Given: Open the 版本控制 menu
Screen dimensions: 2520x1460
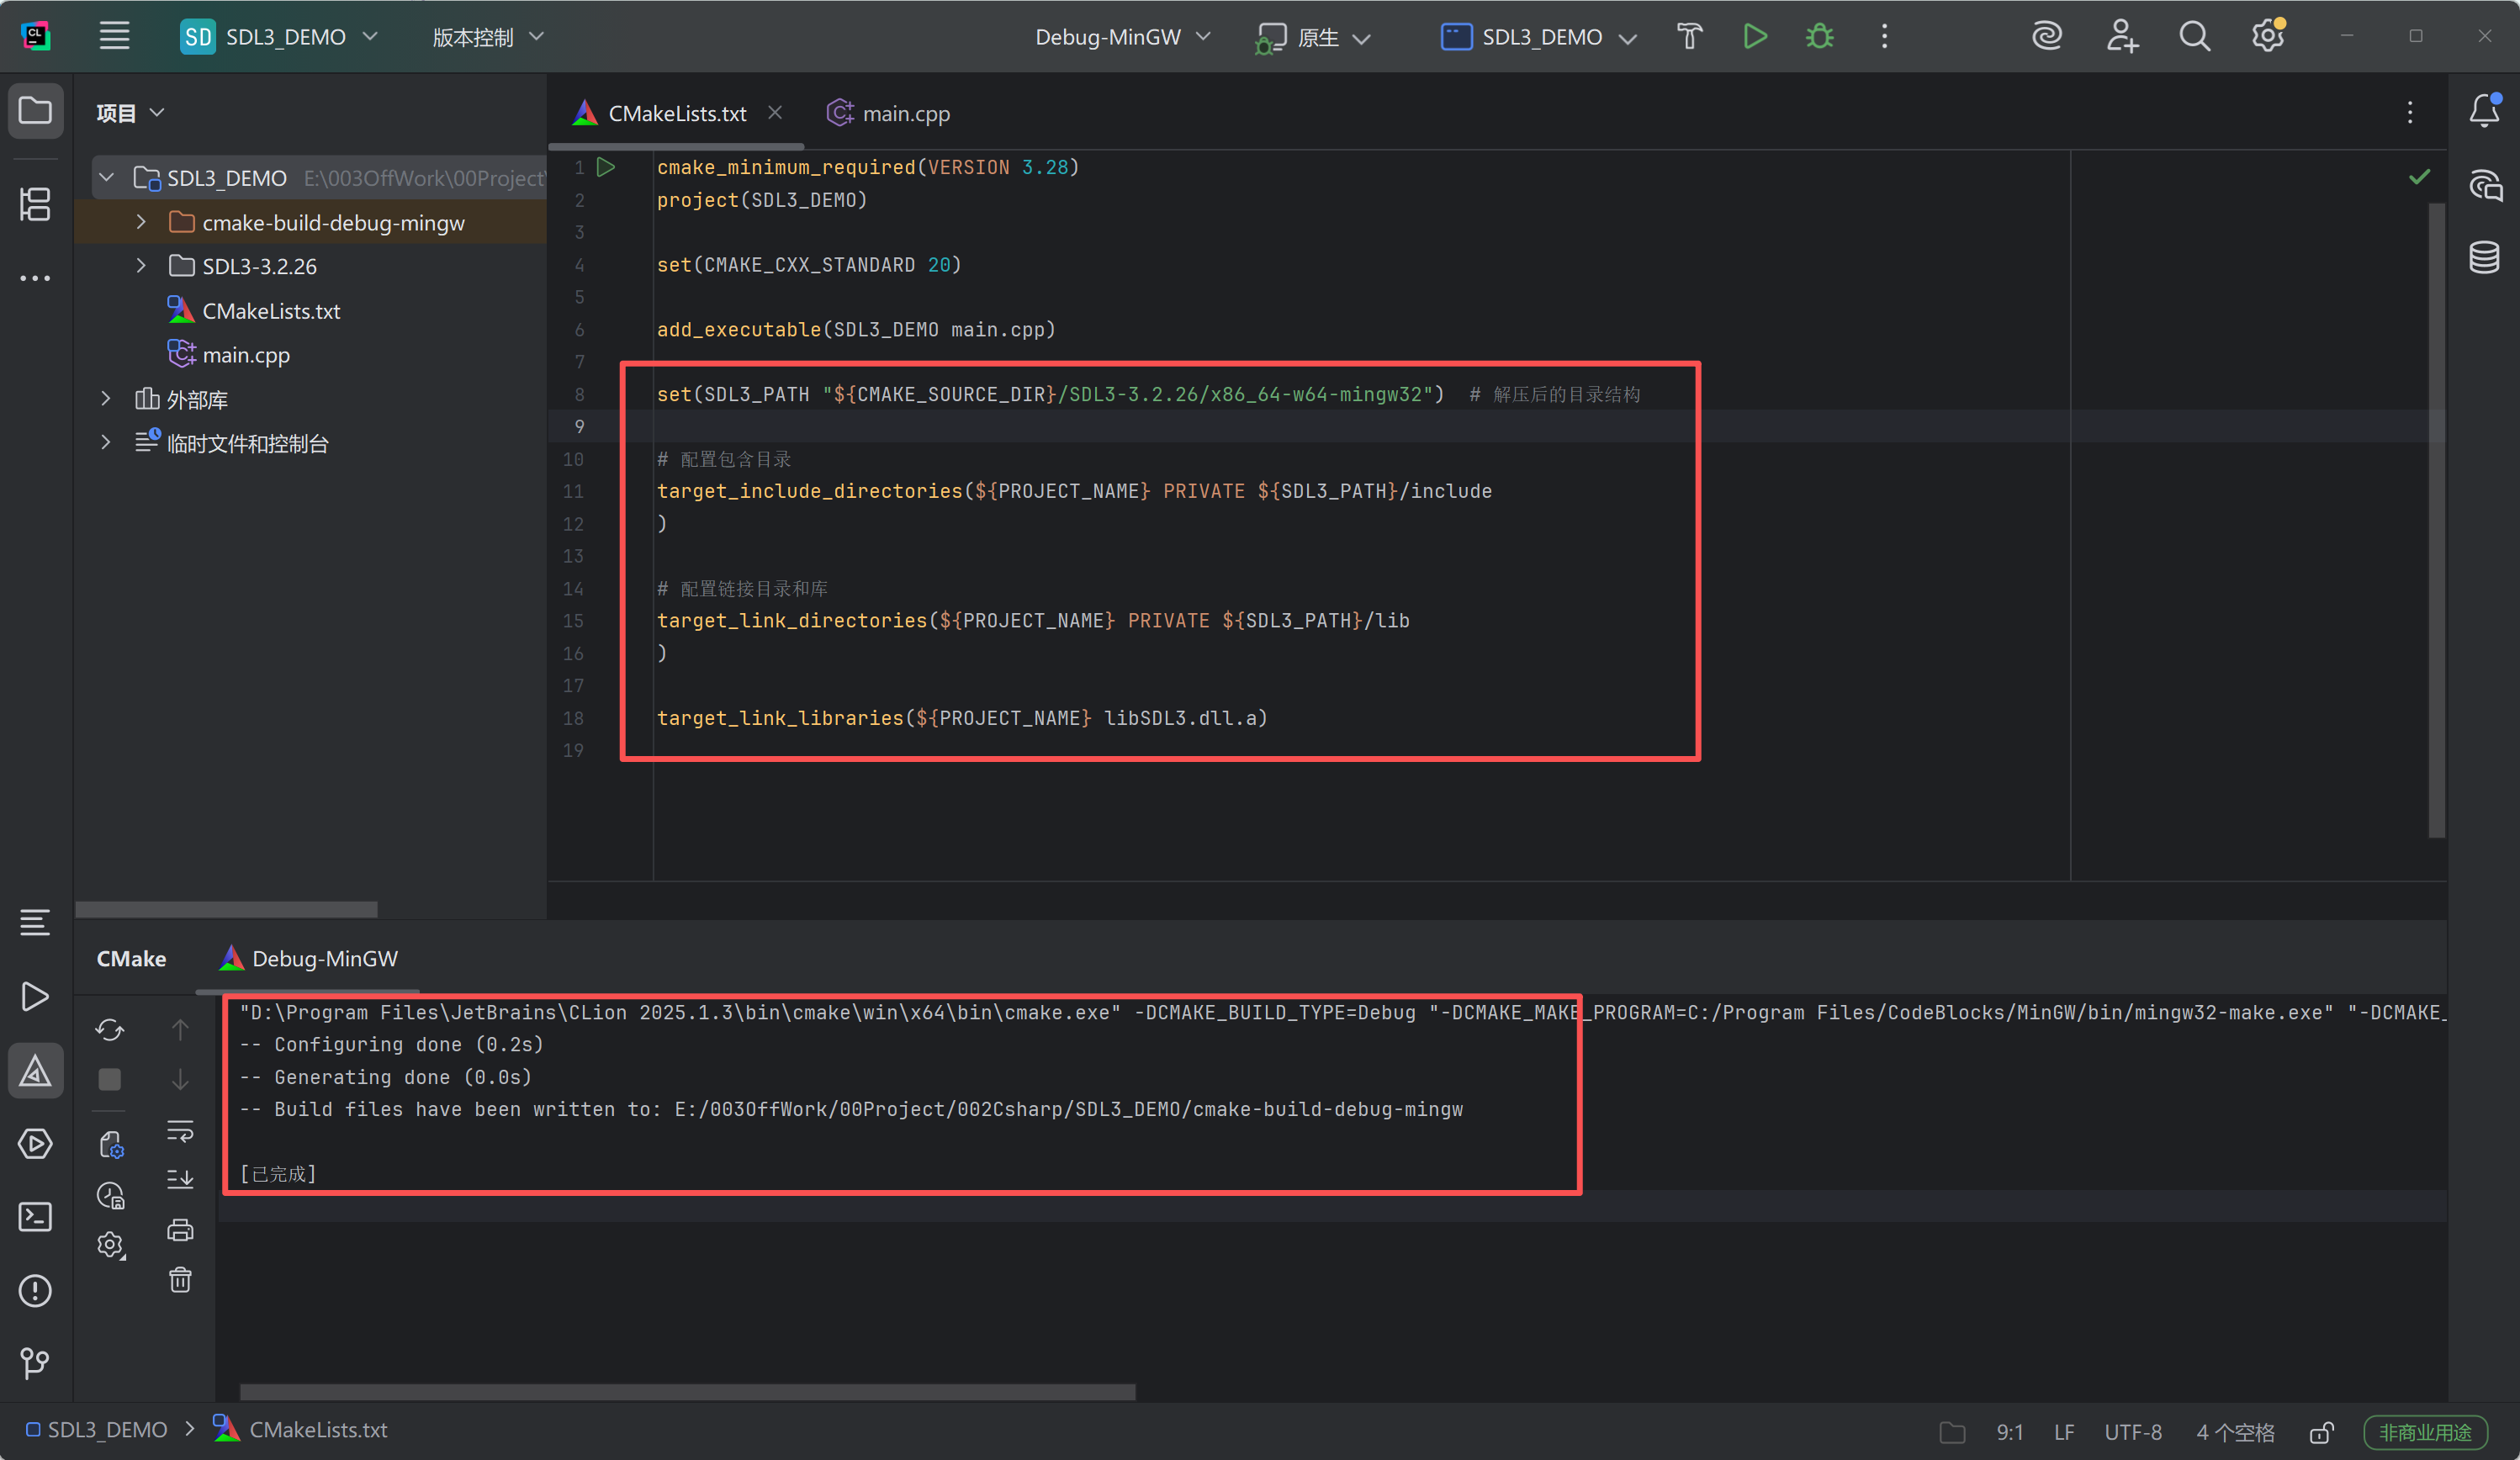Looking at the screenshot, I should 487,37.
